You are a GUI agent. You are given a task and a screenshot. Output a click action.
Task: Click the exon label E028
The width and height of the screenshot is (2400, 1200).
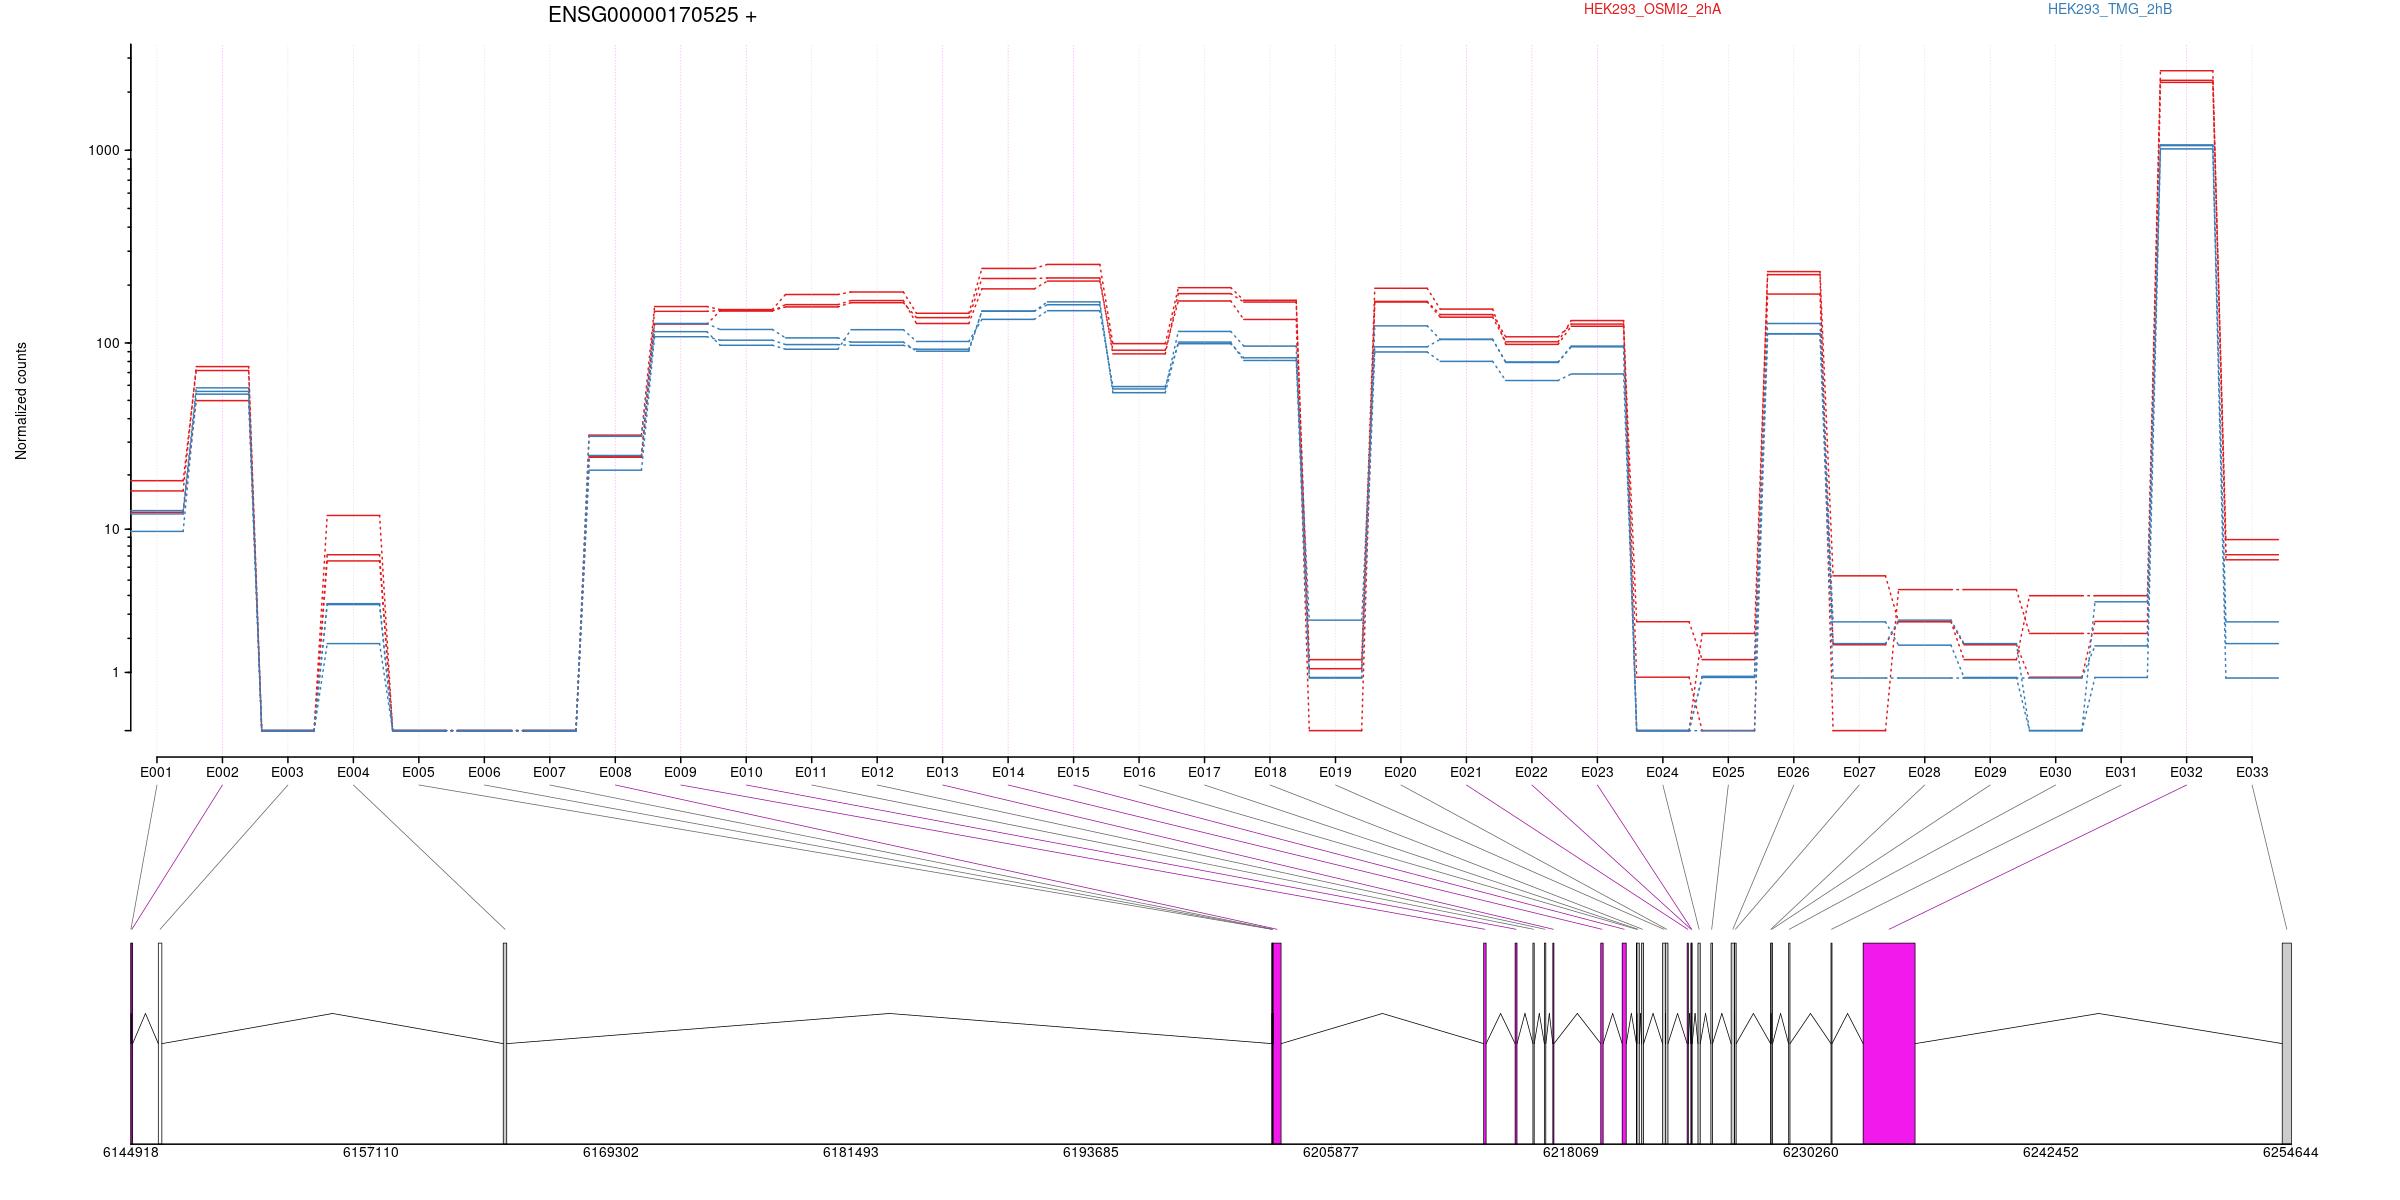(1924, 772)
